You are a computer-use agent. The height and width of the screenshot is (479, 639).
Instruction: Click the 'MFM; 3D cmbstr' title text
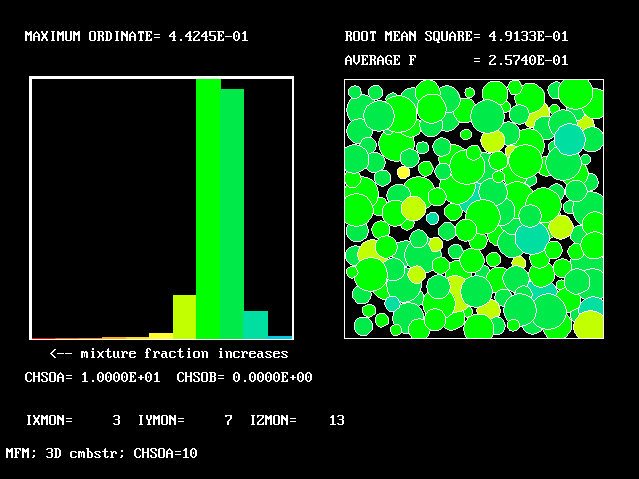tap(101, 453)
